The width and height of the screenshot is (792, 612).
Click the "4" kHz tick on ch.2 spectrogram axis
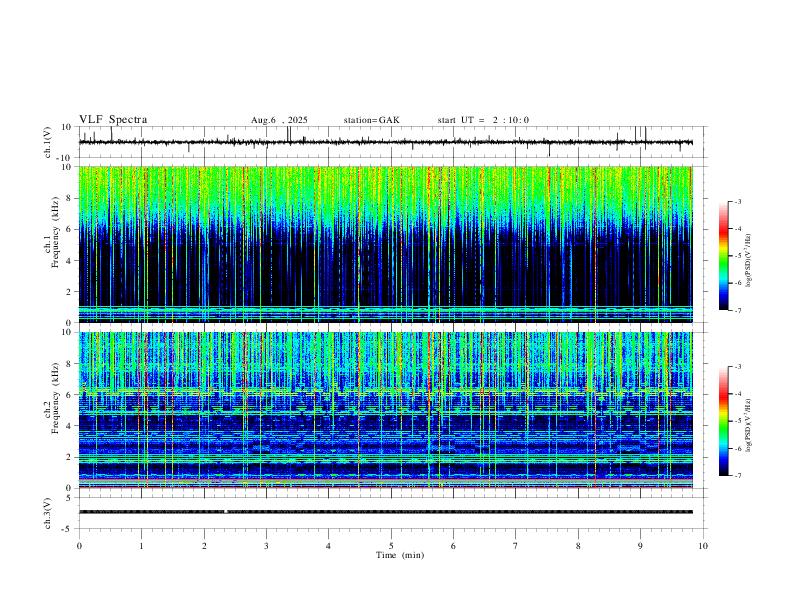(69, 426)
